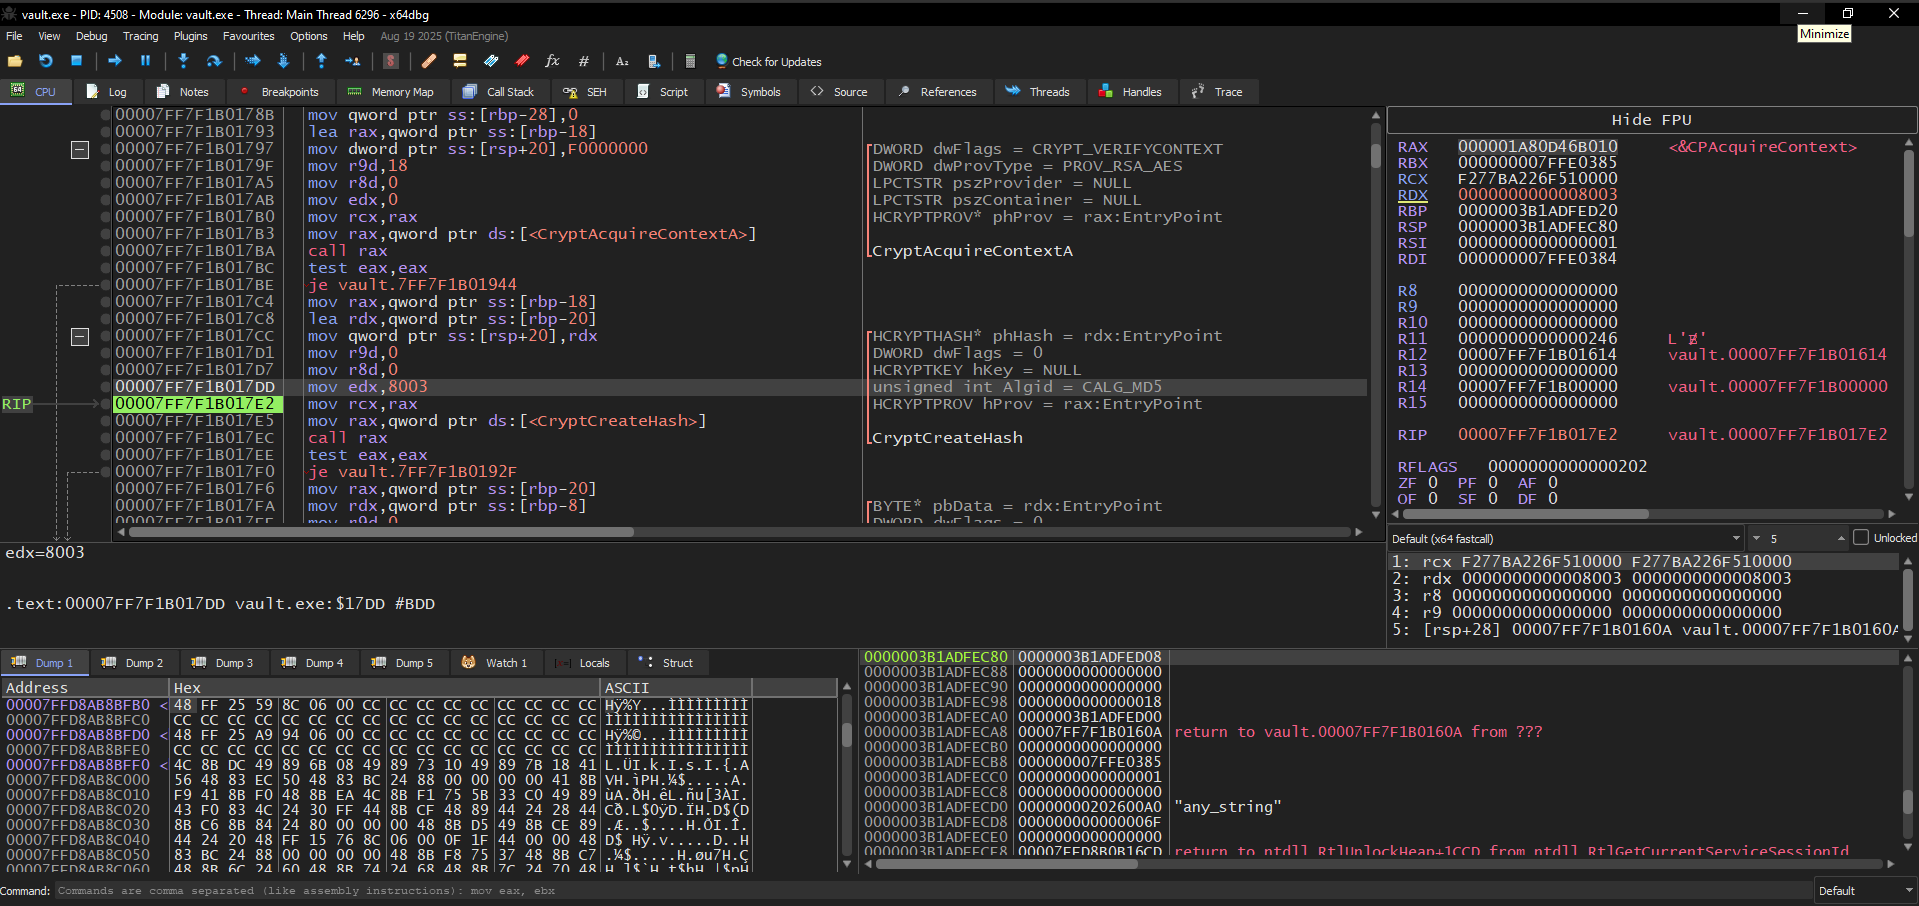The image size is (1919, 906).
Task: Collapse the CryptAcquireContextA argument block box
Action: [80, 150]
